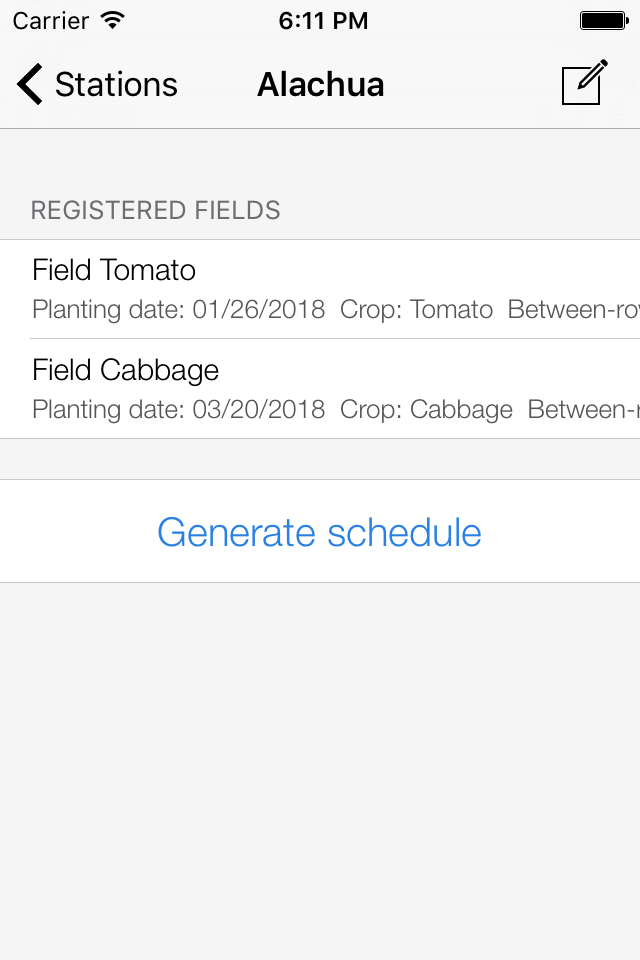Click the gray gap above Generate schedule
Screen dimensions: 640x960
pos(320,459)
